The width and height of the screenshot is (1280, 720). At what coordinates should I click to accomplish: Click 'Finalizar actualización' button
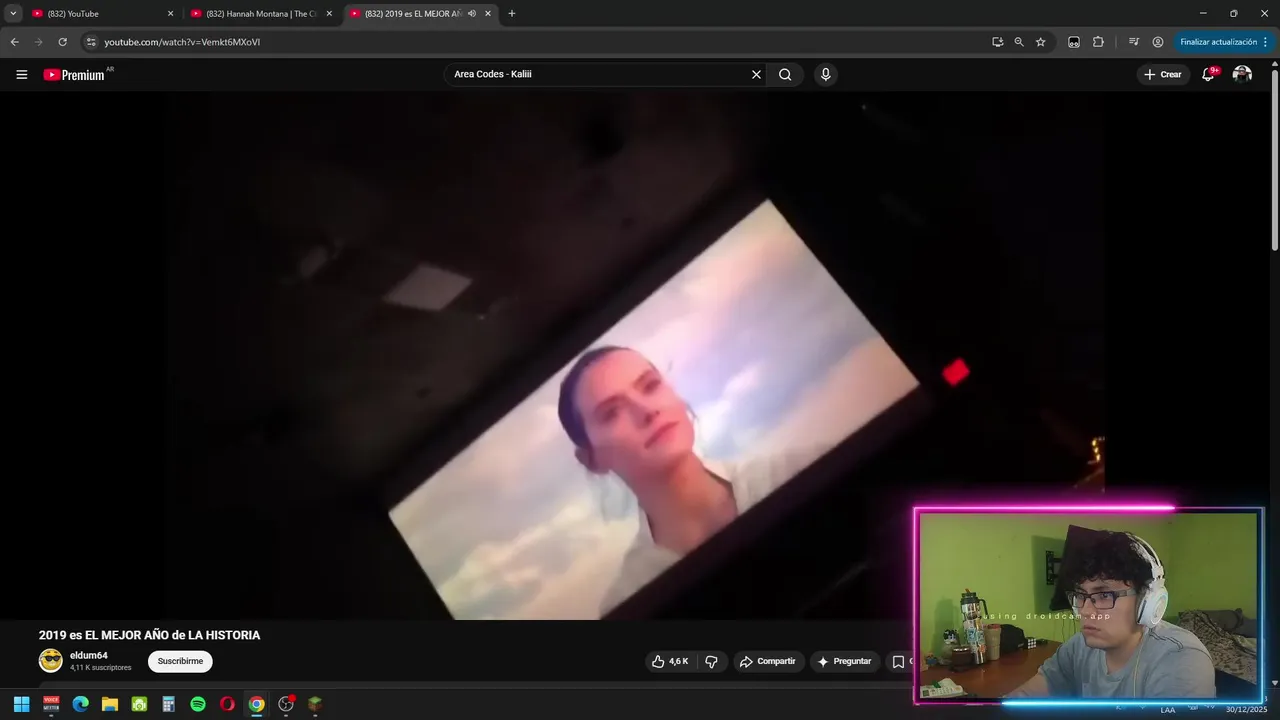(x=1218, y=42)
